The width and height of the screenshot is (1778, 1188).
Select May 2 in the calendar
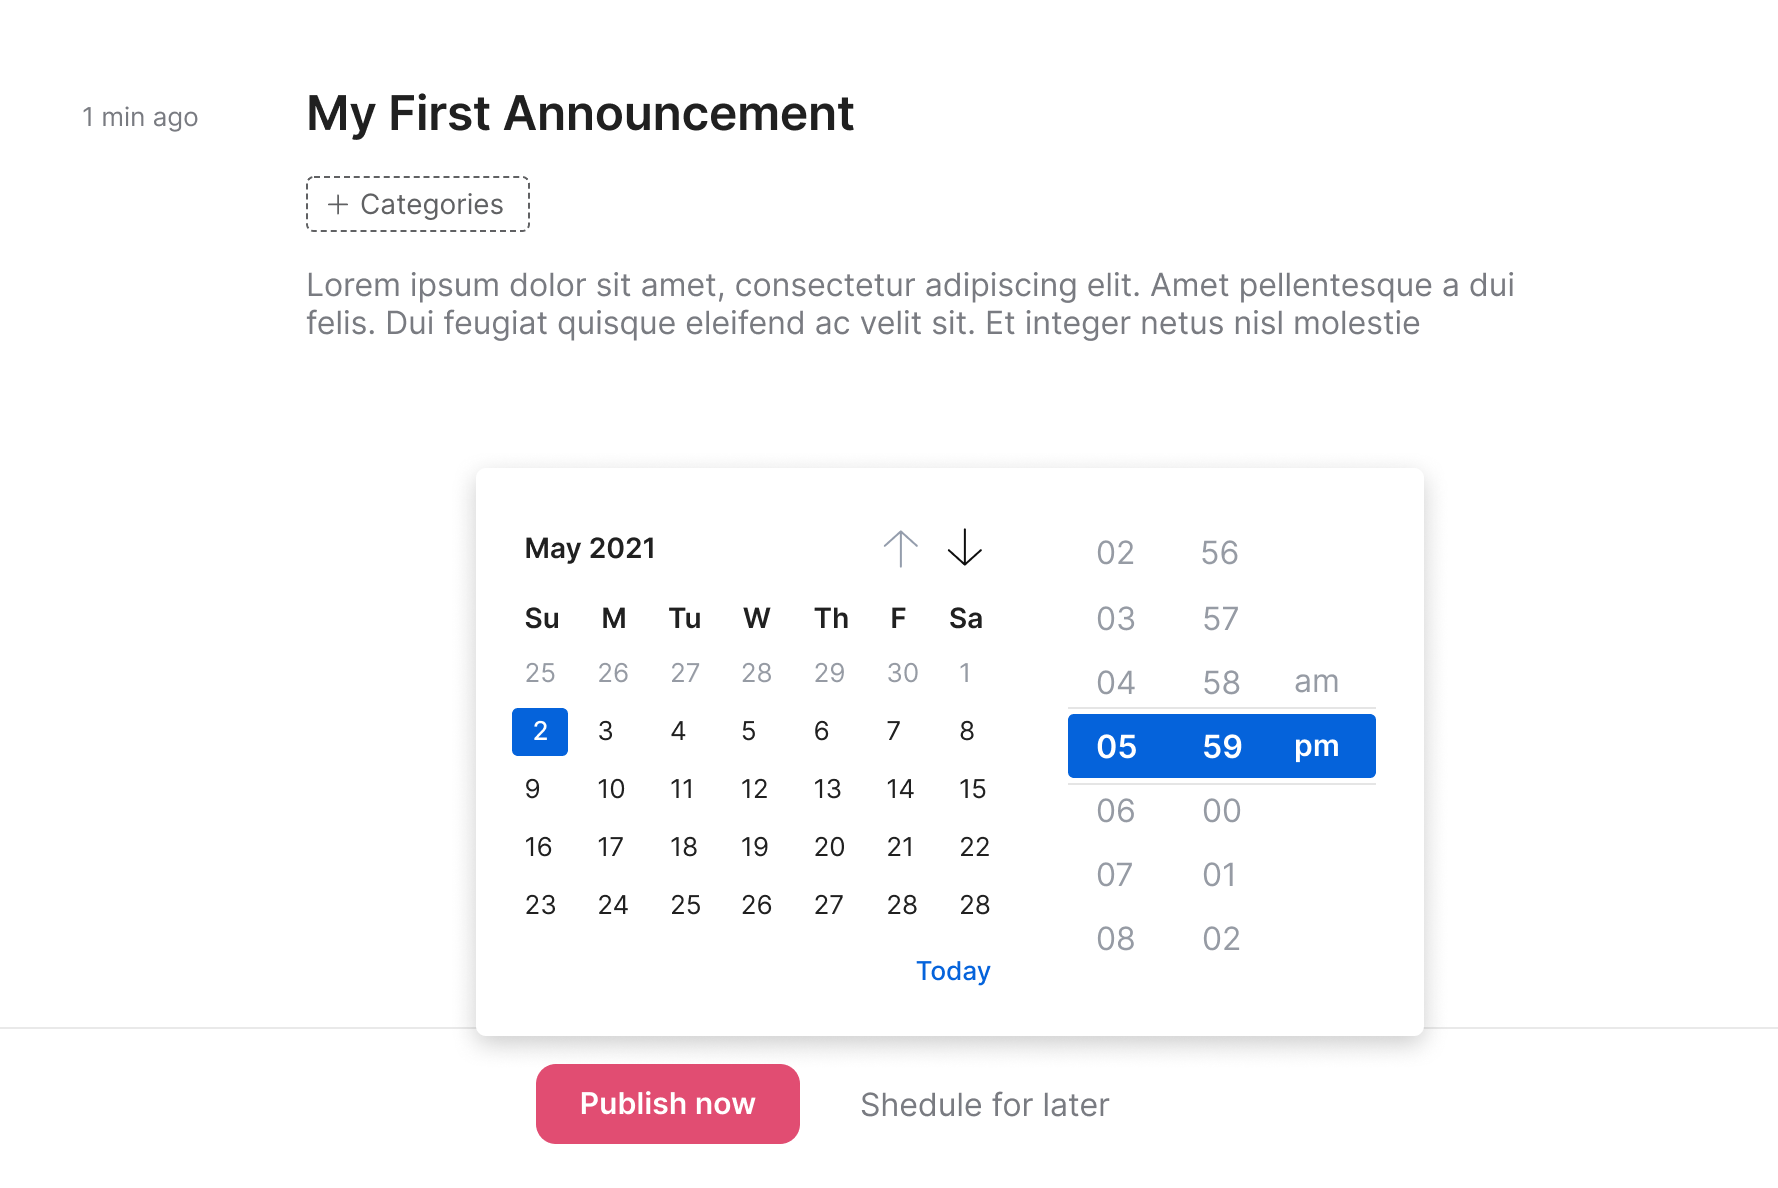click(x=540, y=731)
